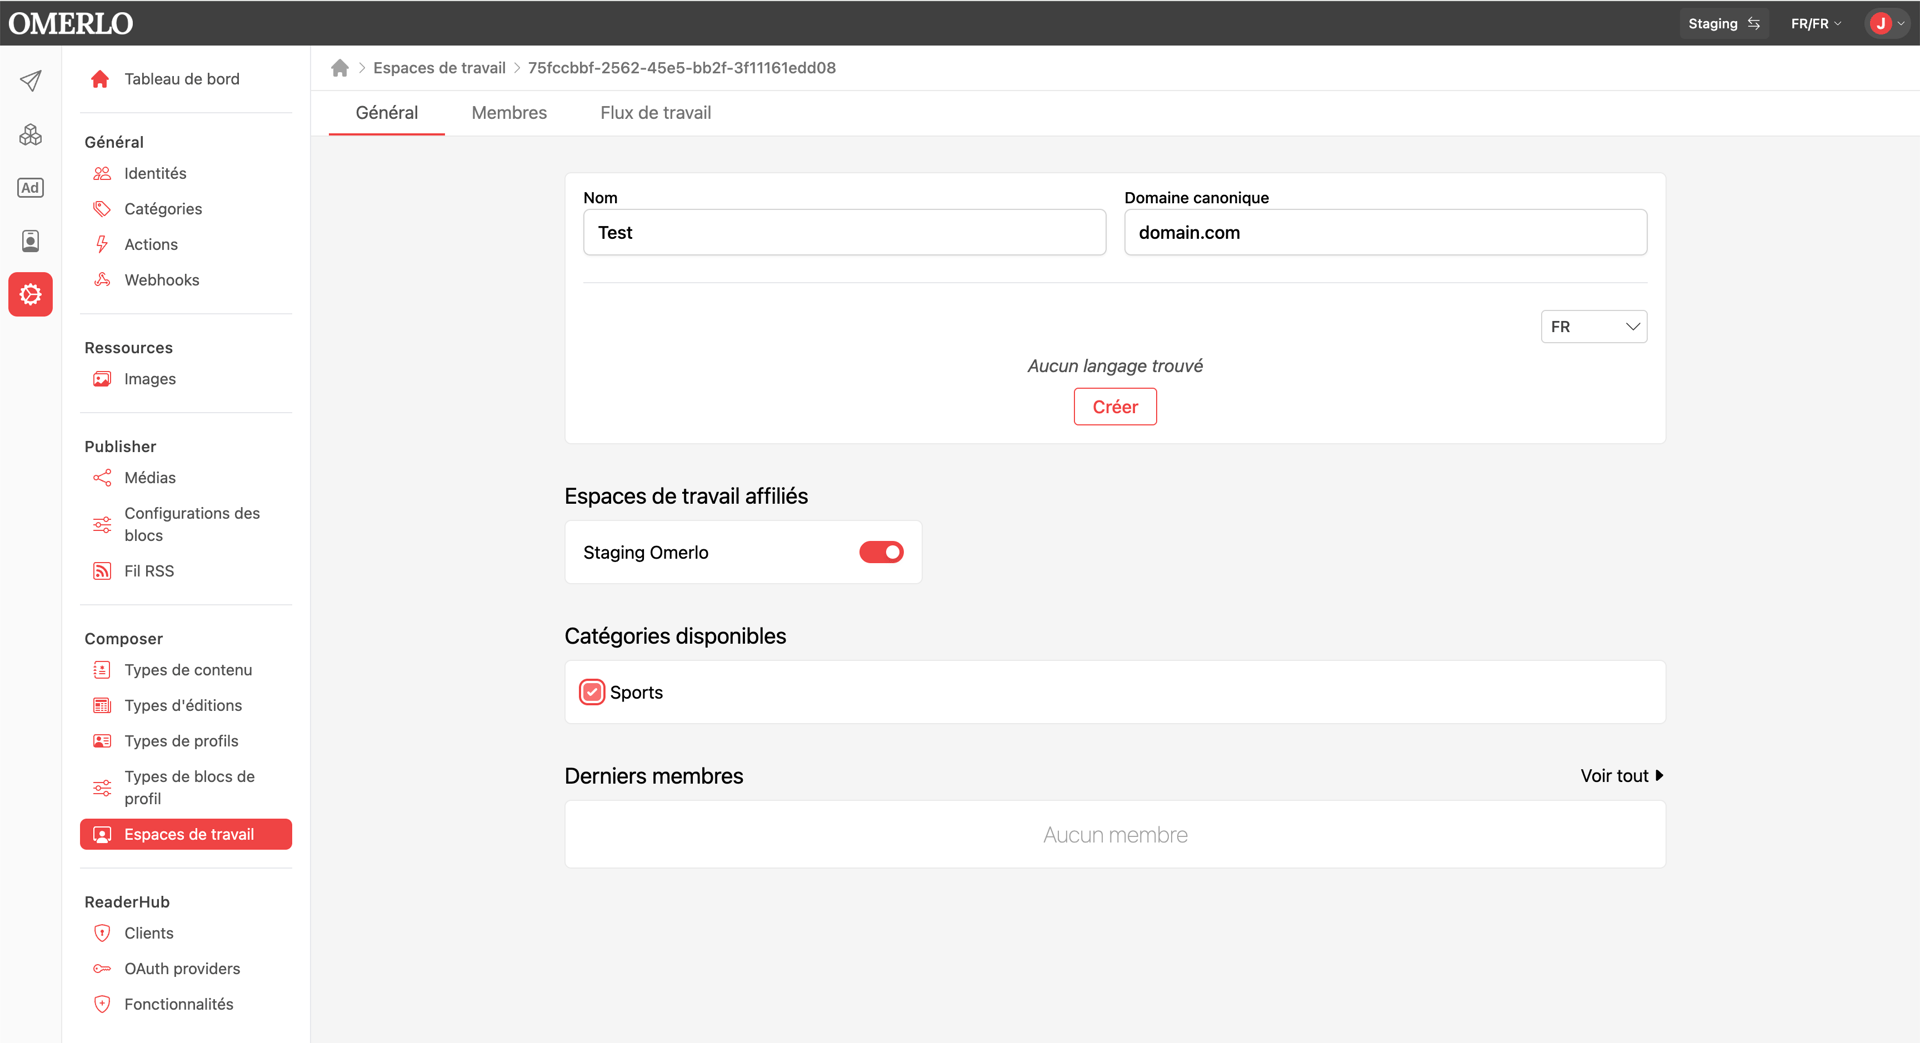Viewport: 1920px width, 1043px height.
Task: Open the FR language dropdown
Action: pyautogui.click(x=1594, y=327)
